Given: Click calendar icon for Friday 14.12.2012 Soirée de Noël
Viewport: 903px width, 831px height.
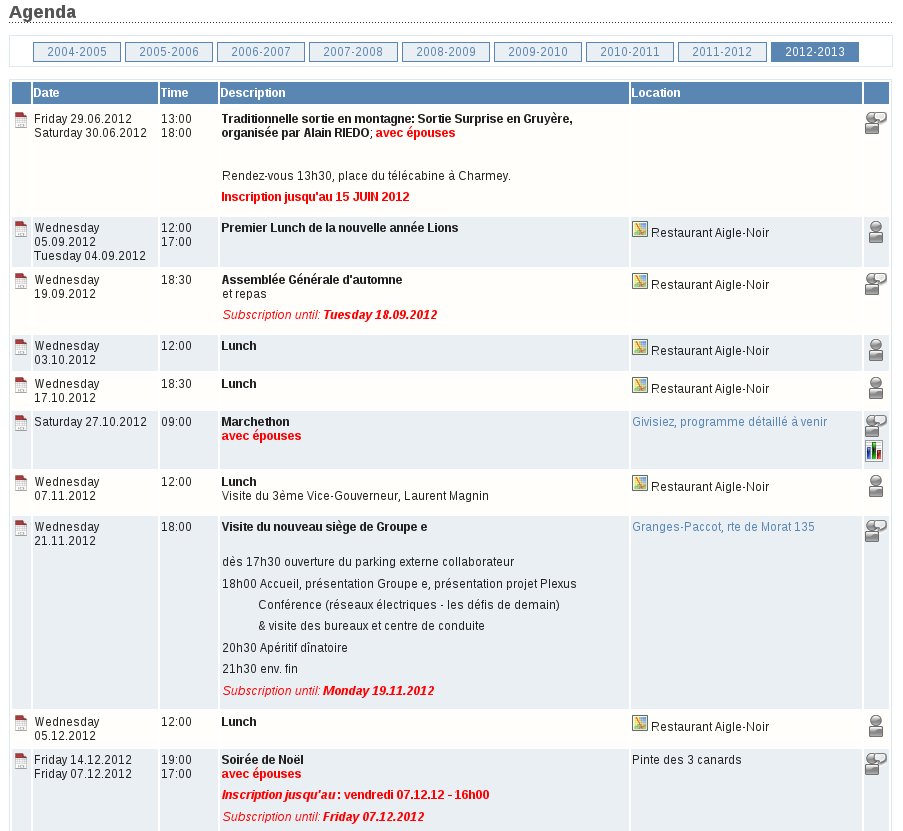Looking at the screenshot, I should 21,761.
